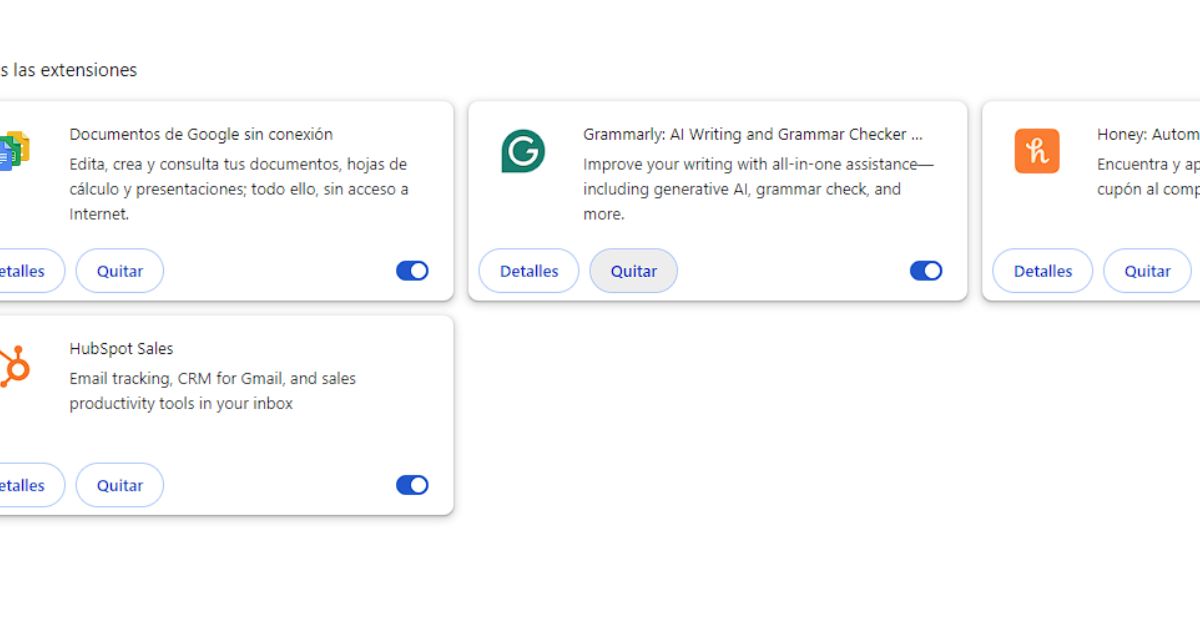Click Quitar for HubSpot Sales
This screenshot has width=1200, height=630.
pyautogui.click(x=120, y=485)
